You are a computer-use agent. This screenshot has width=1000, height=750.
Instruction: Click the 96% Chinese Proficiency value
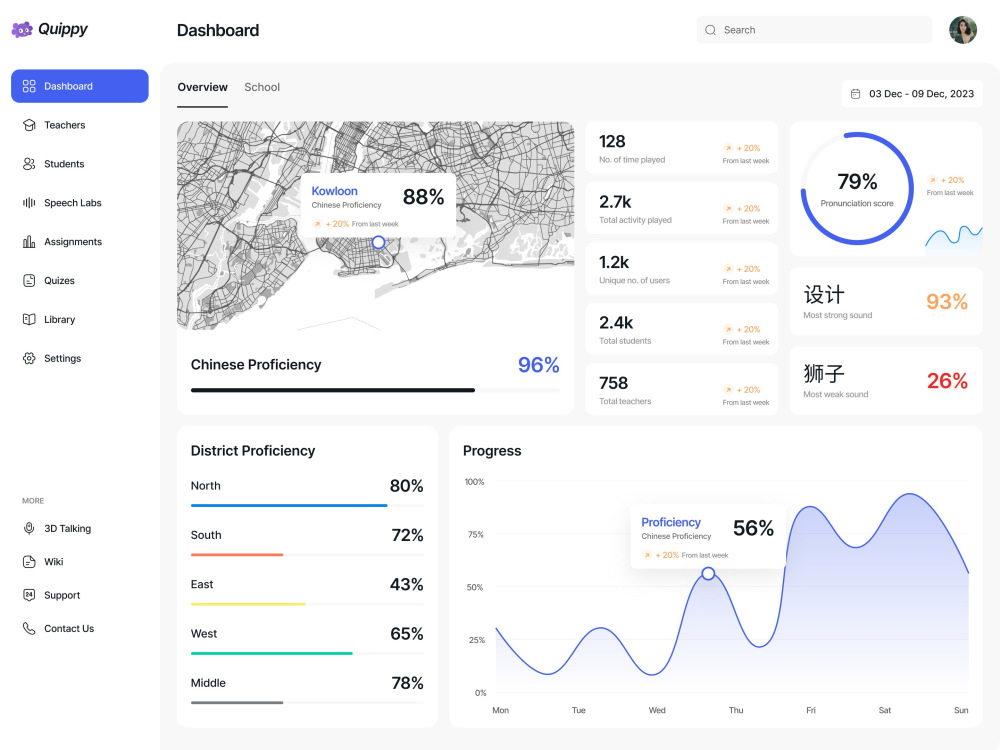coord(538,365)
